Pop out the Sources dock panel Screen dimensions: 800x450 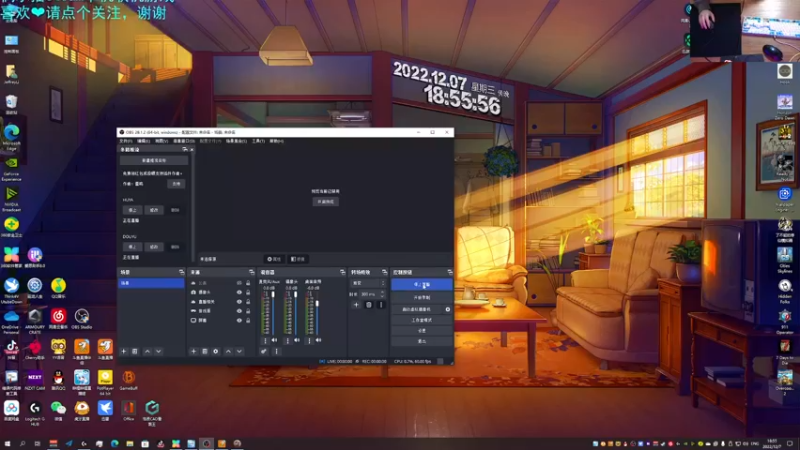point(251,272)
